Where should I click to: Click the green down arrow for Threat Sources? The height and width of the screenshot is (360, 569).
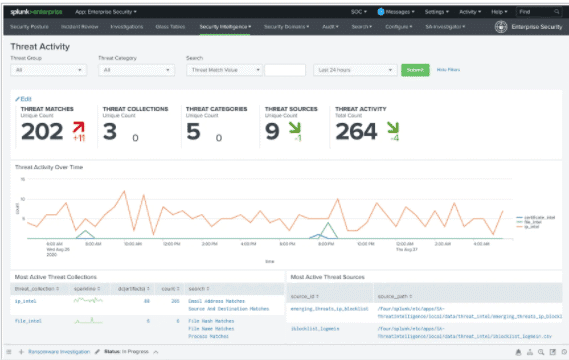[295, 127]
